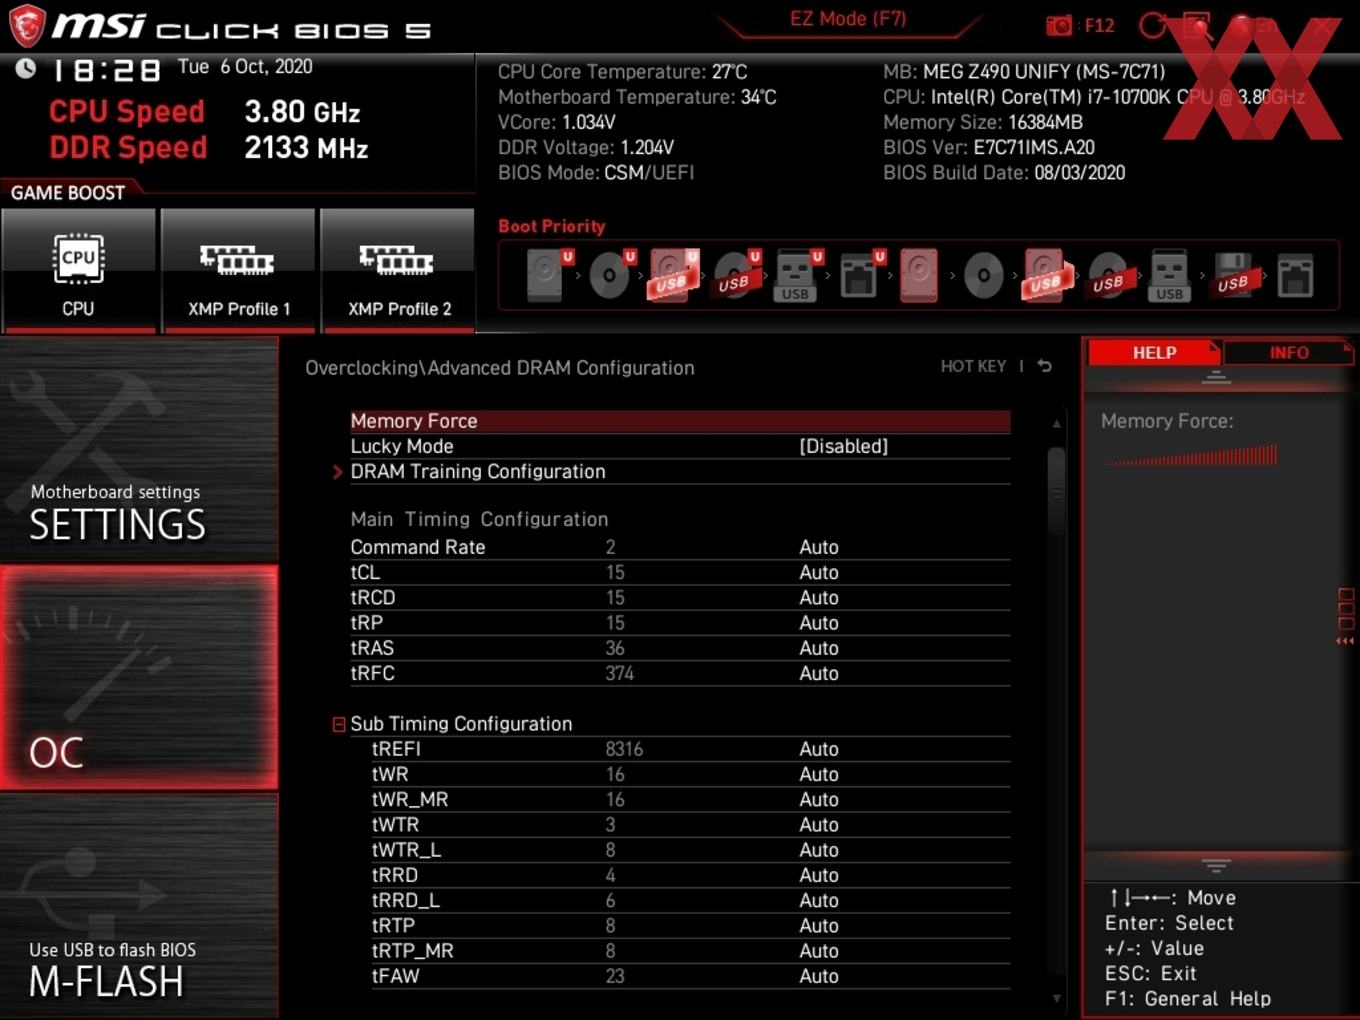Go back using the return arrow next to HOT KEY
Viewport: 1360px width, 1020px height.
tap(1045, 366)
